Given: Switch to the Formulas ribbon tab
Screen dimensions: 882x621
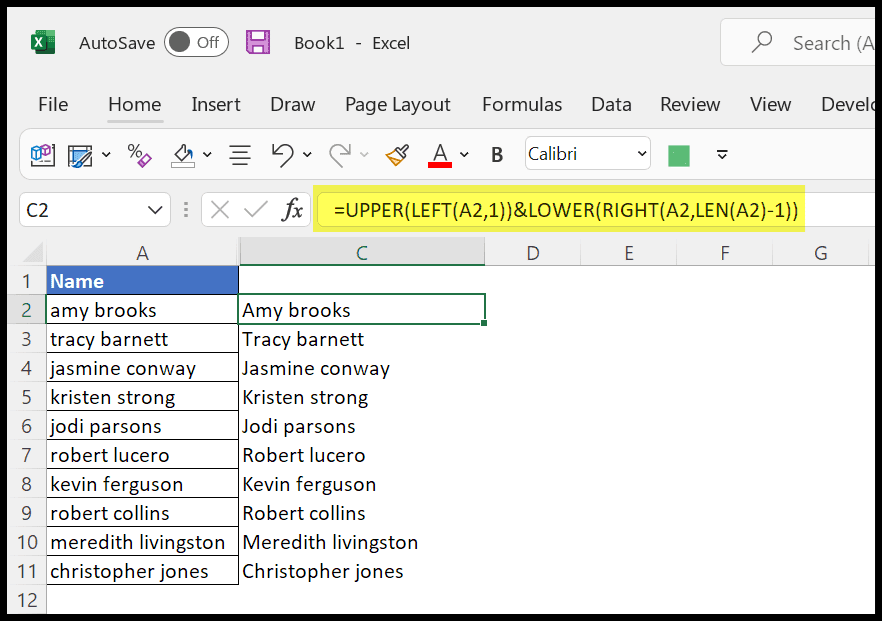Looking at the screenshot, I should coord(522,104).
